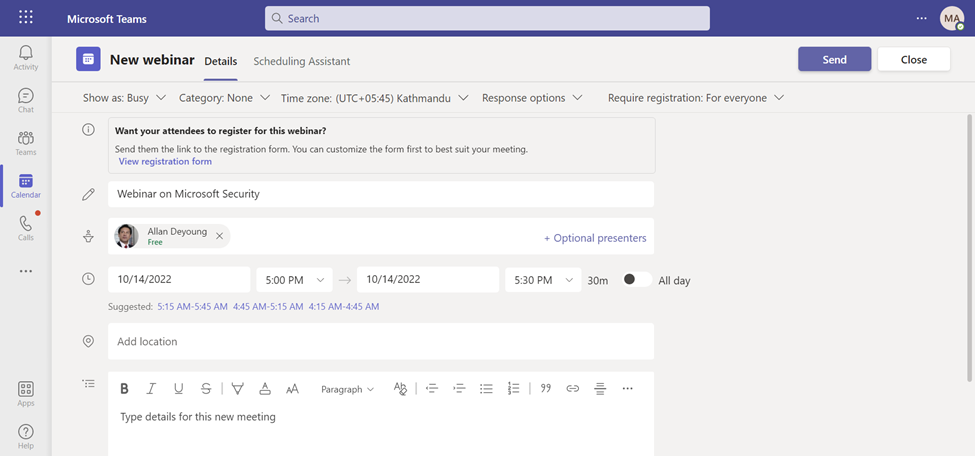The height and width of the screenshot is (456, 975).
Task: Open the Calendar view in sidebar
Action: point(26,186)
